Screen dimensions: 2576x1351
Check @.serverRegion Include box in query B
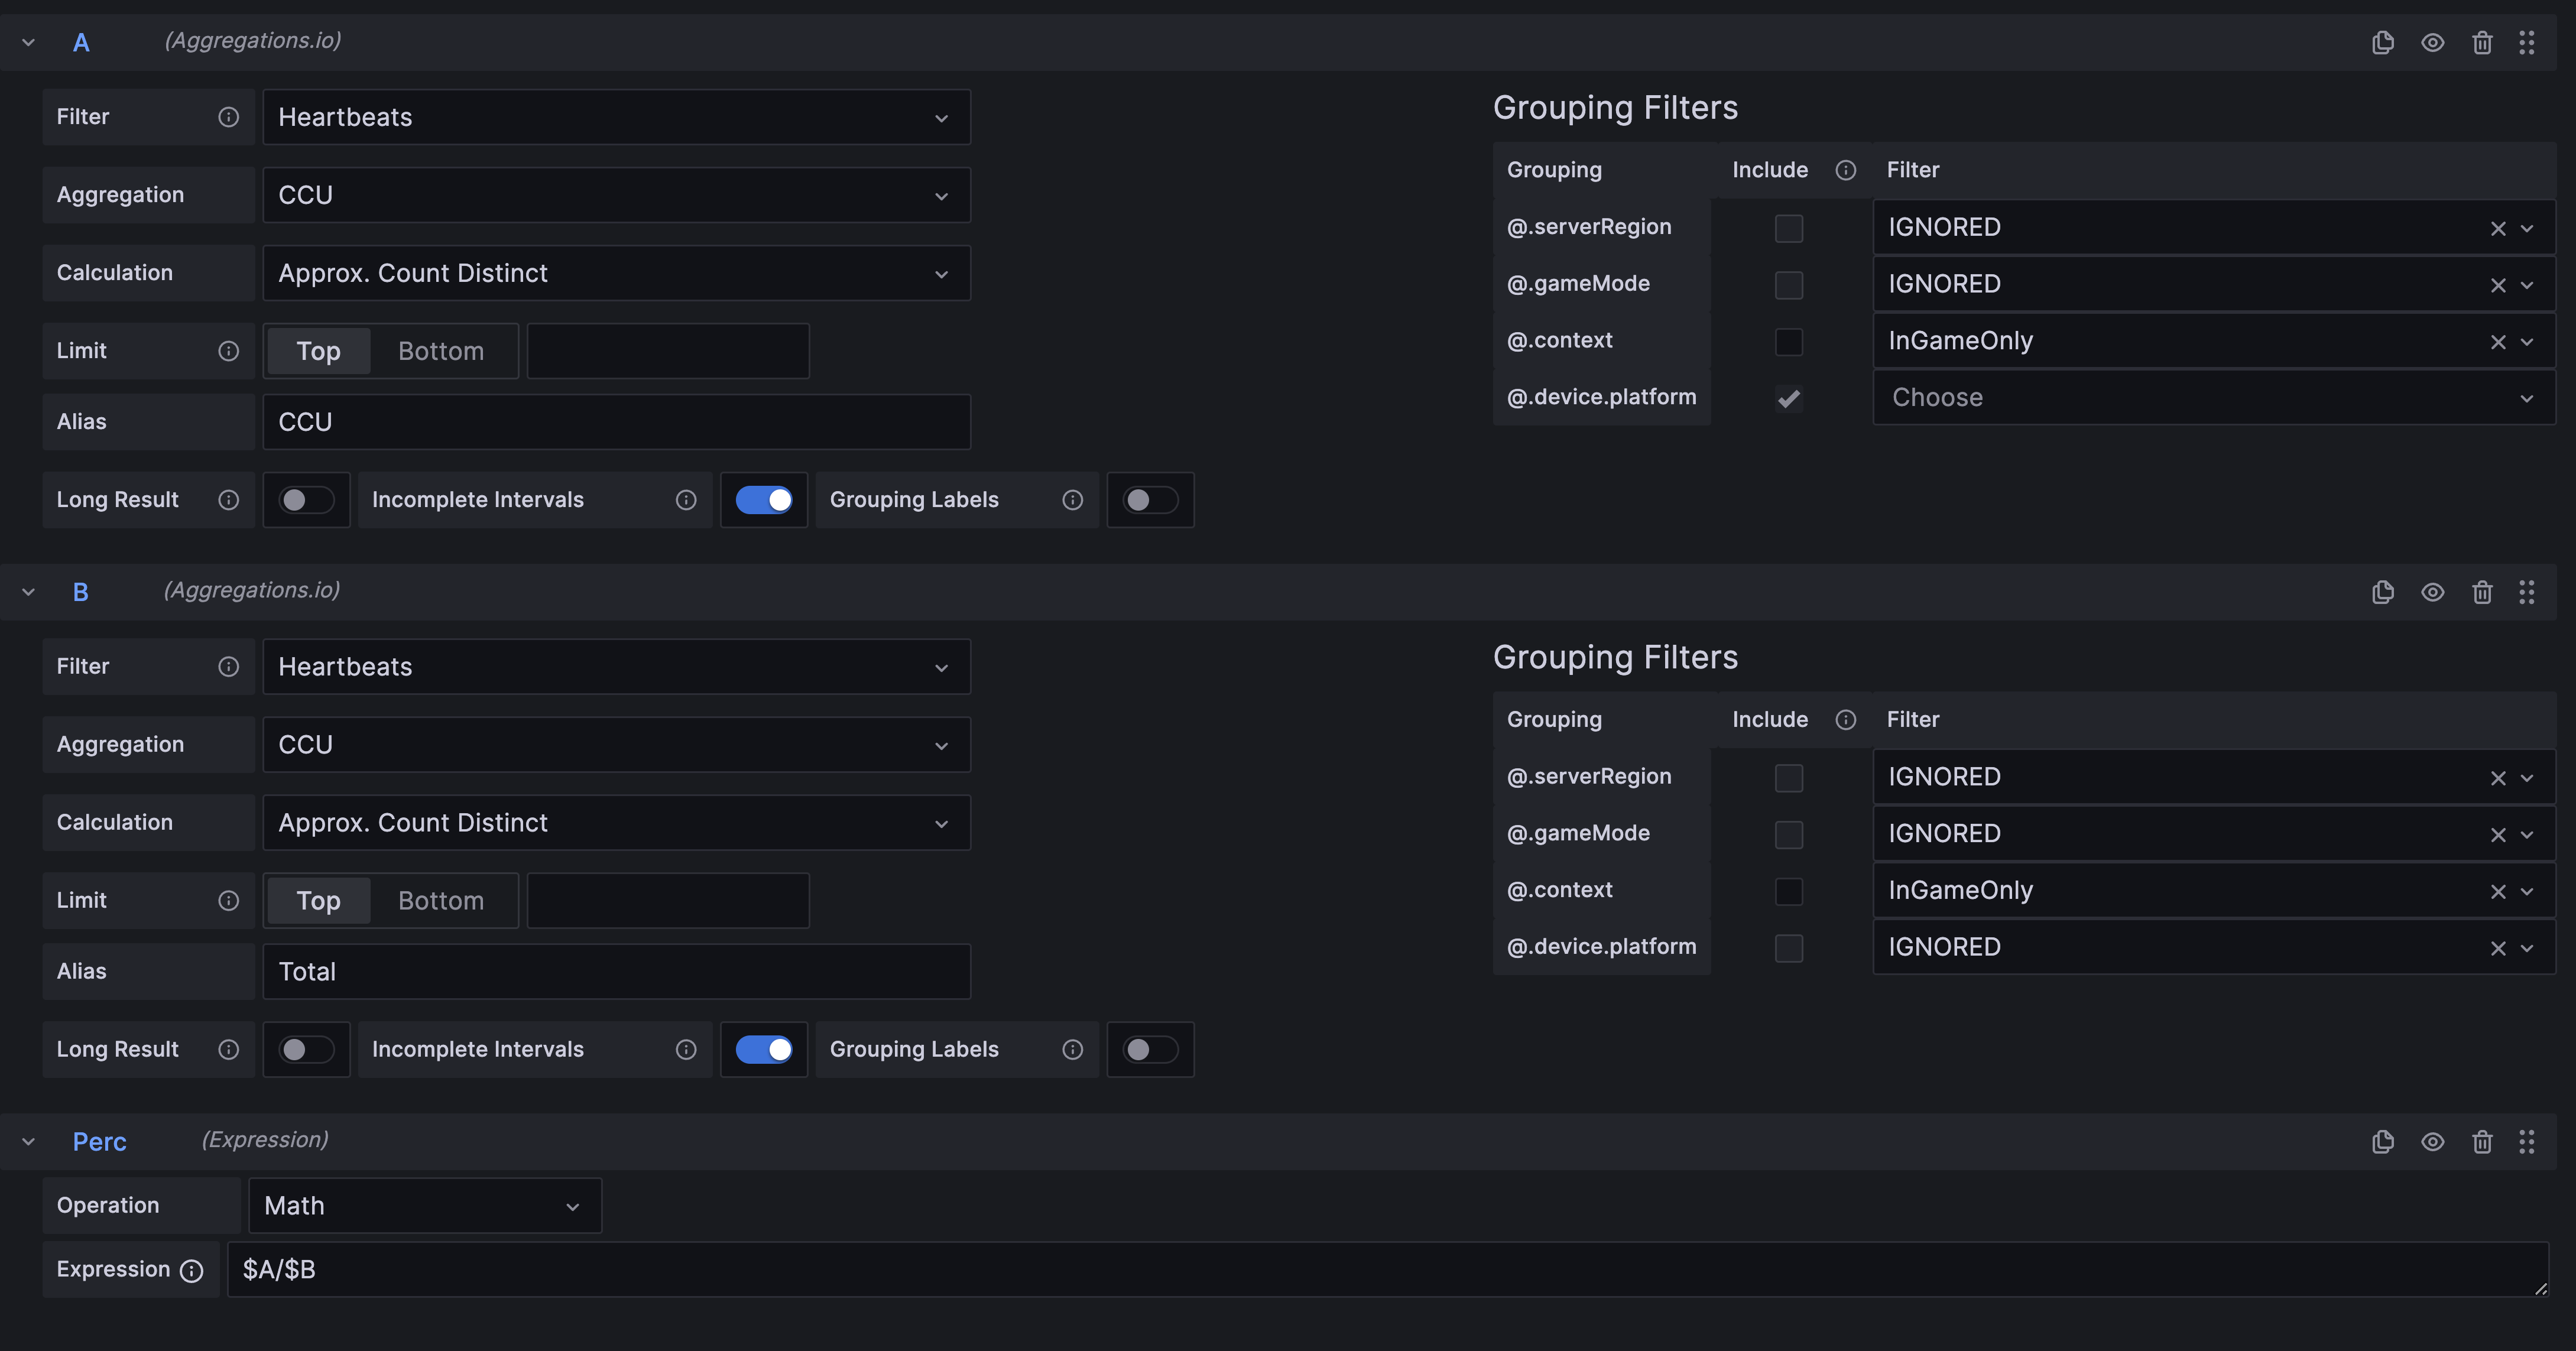click(1788, 778)
